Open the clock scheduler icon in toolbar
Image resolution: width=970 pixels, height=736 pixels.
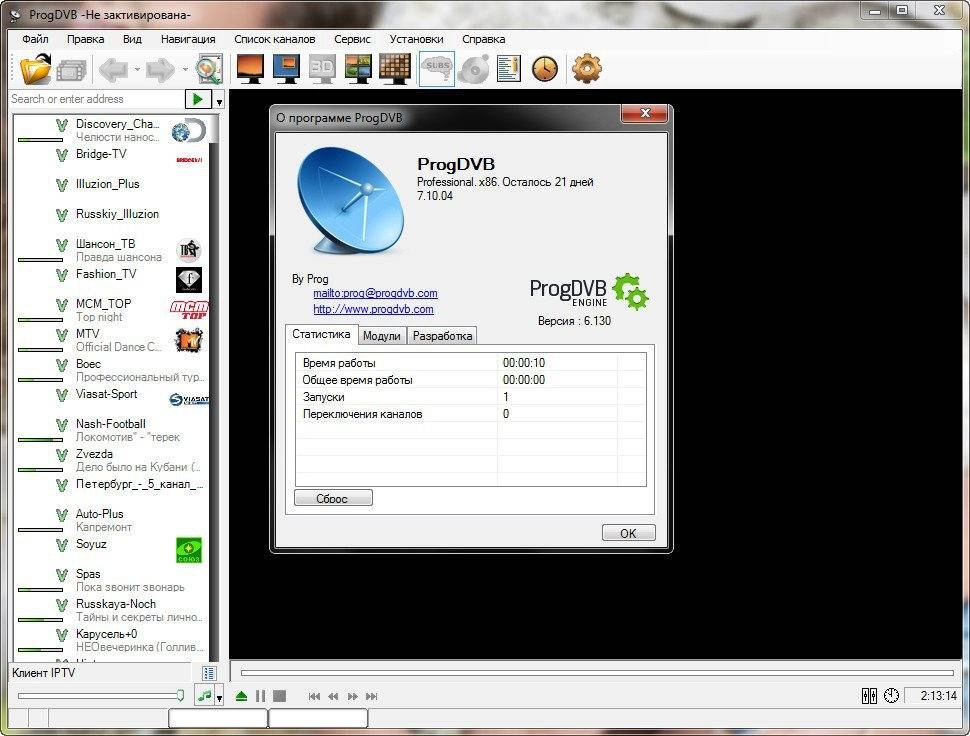545,69
